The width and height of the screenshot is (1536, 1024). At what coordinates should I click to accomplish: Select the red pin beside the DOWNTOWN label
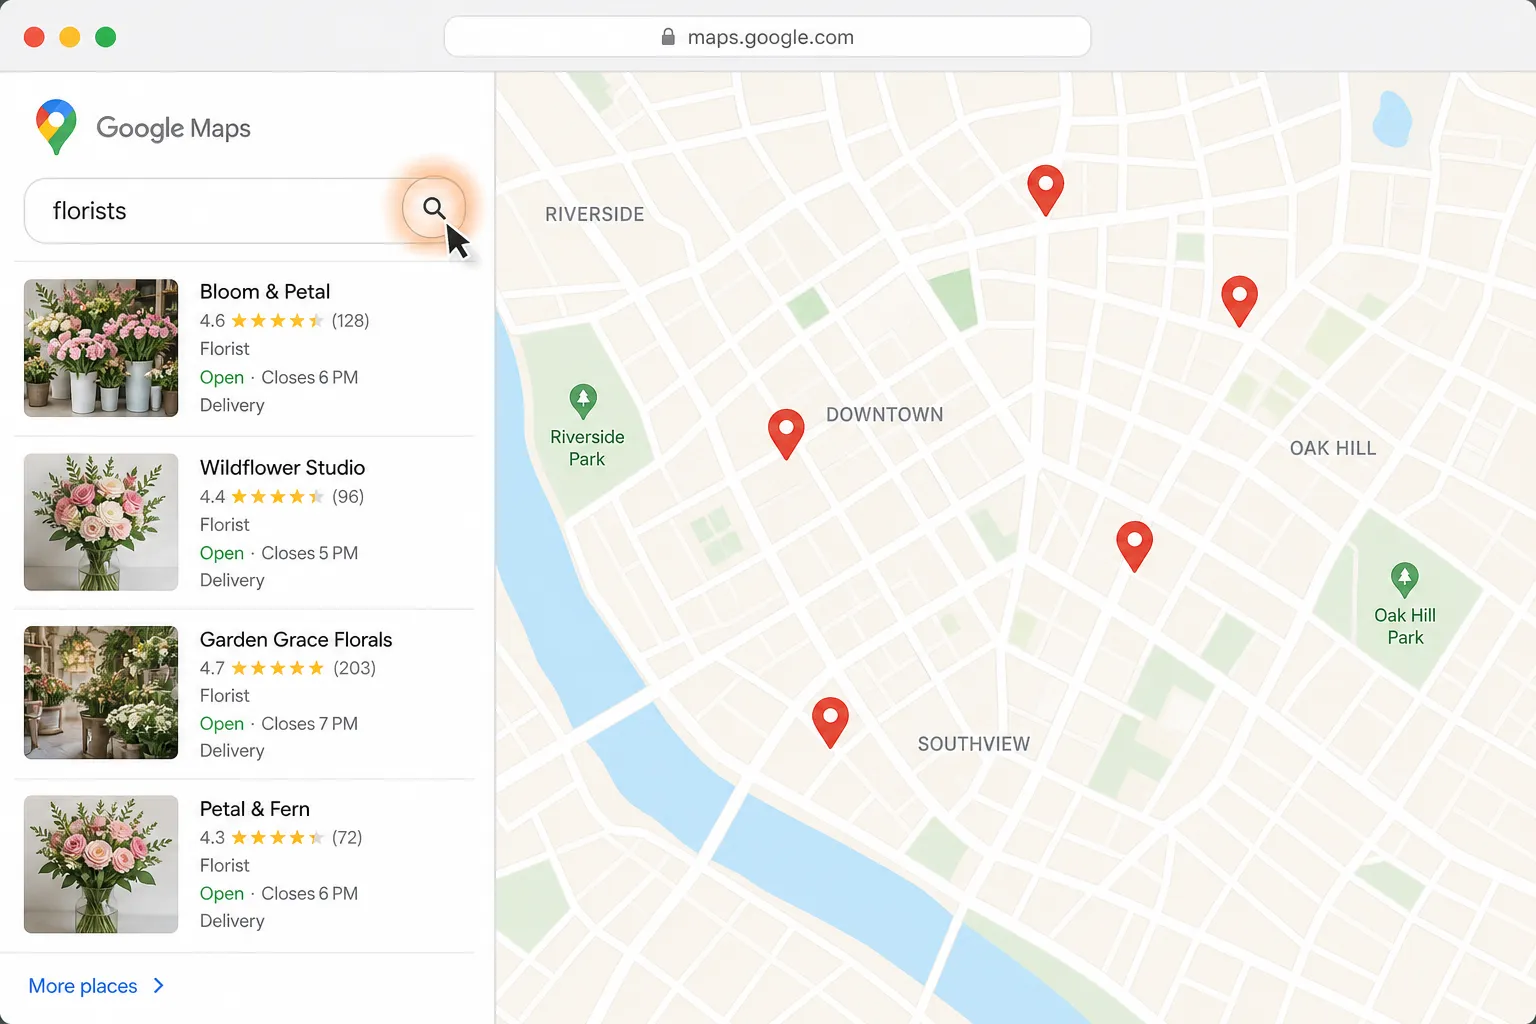pyautogui.click(x=786, y=434)
